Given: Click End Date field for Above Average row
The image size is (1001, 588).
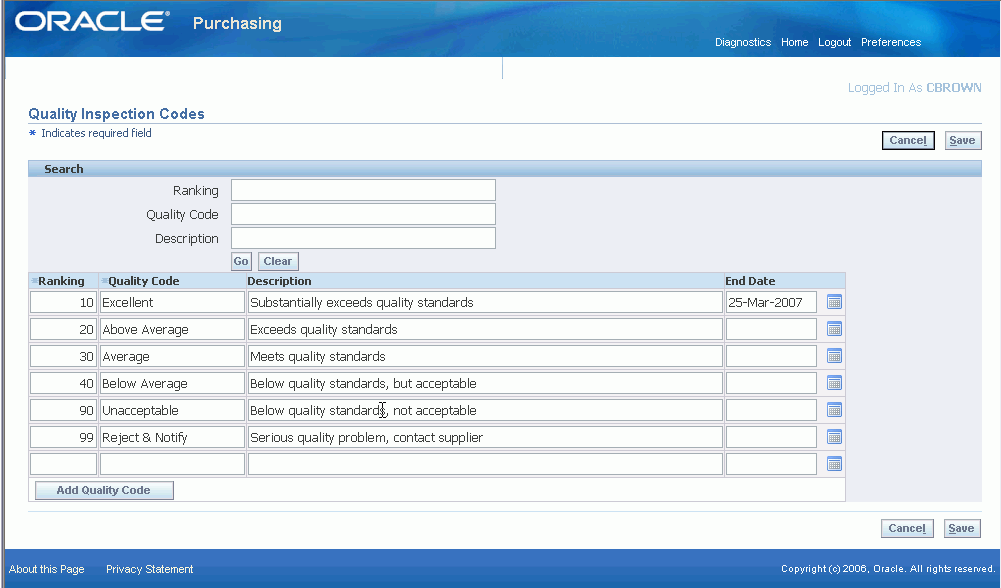Looking at the screenshot, I should (x=771, y=329).
